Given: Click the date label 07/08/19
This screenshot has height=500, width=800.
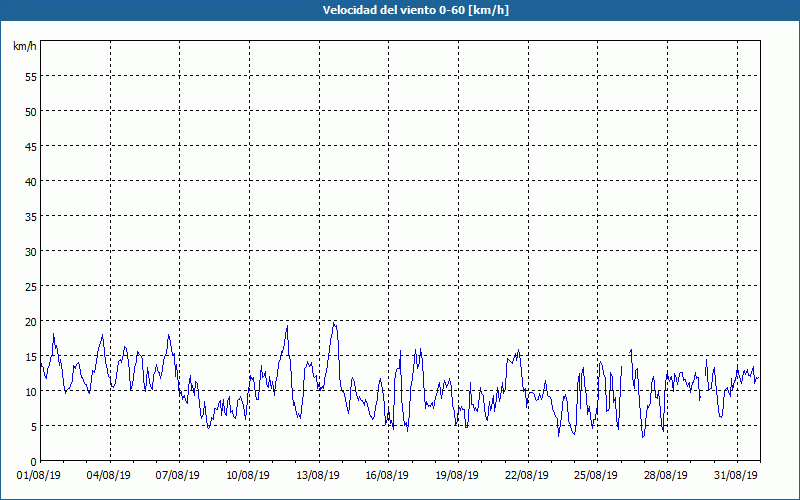Looking at the screenshot, I should tap(178, 476).
